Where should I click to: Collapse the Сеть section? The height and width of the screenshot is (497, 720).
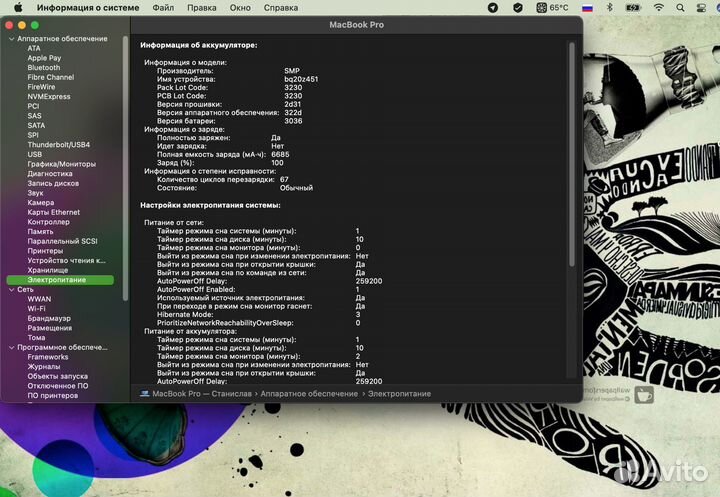click(11, 289)
